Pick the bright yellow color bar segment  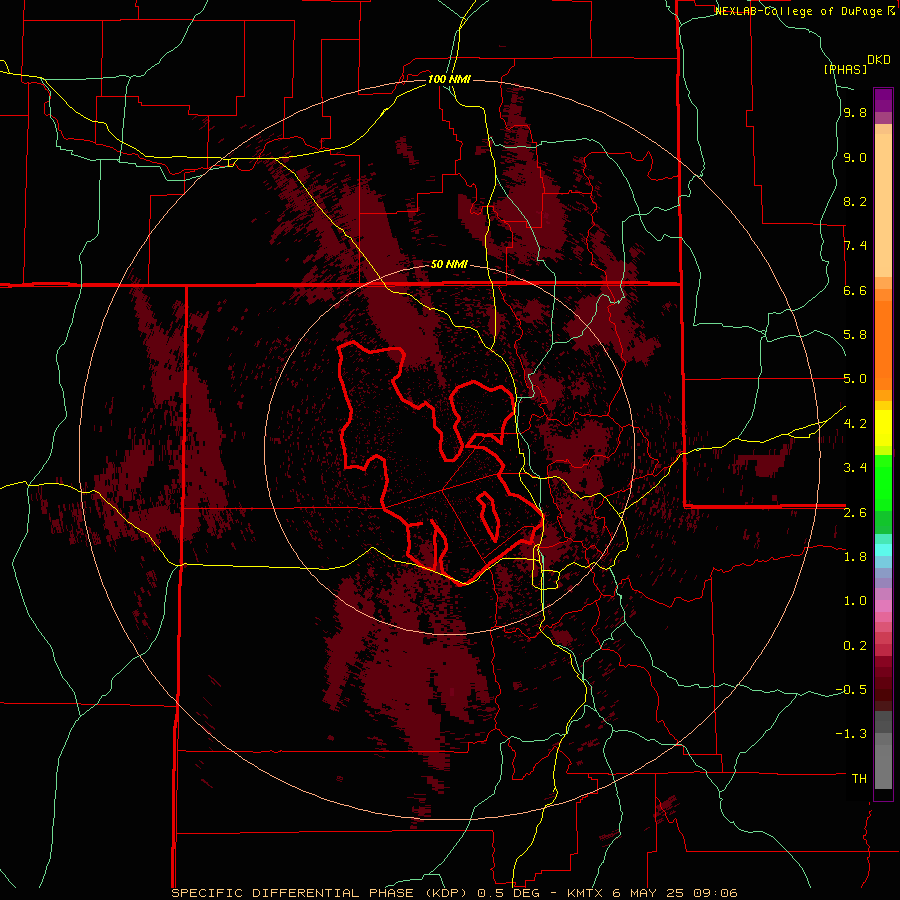click(x=883, y=428)
